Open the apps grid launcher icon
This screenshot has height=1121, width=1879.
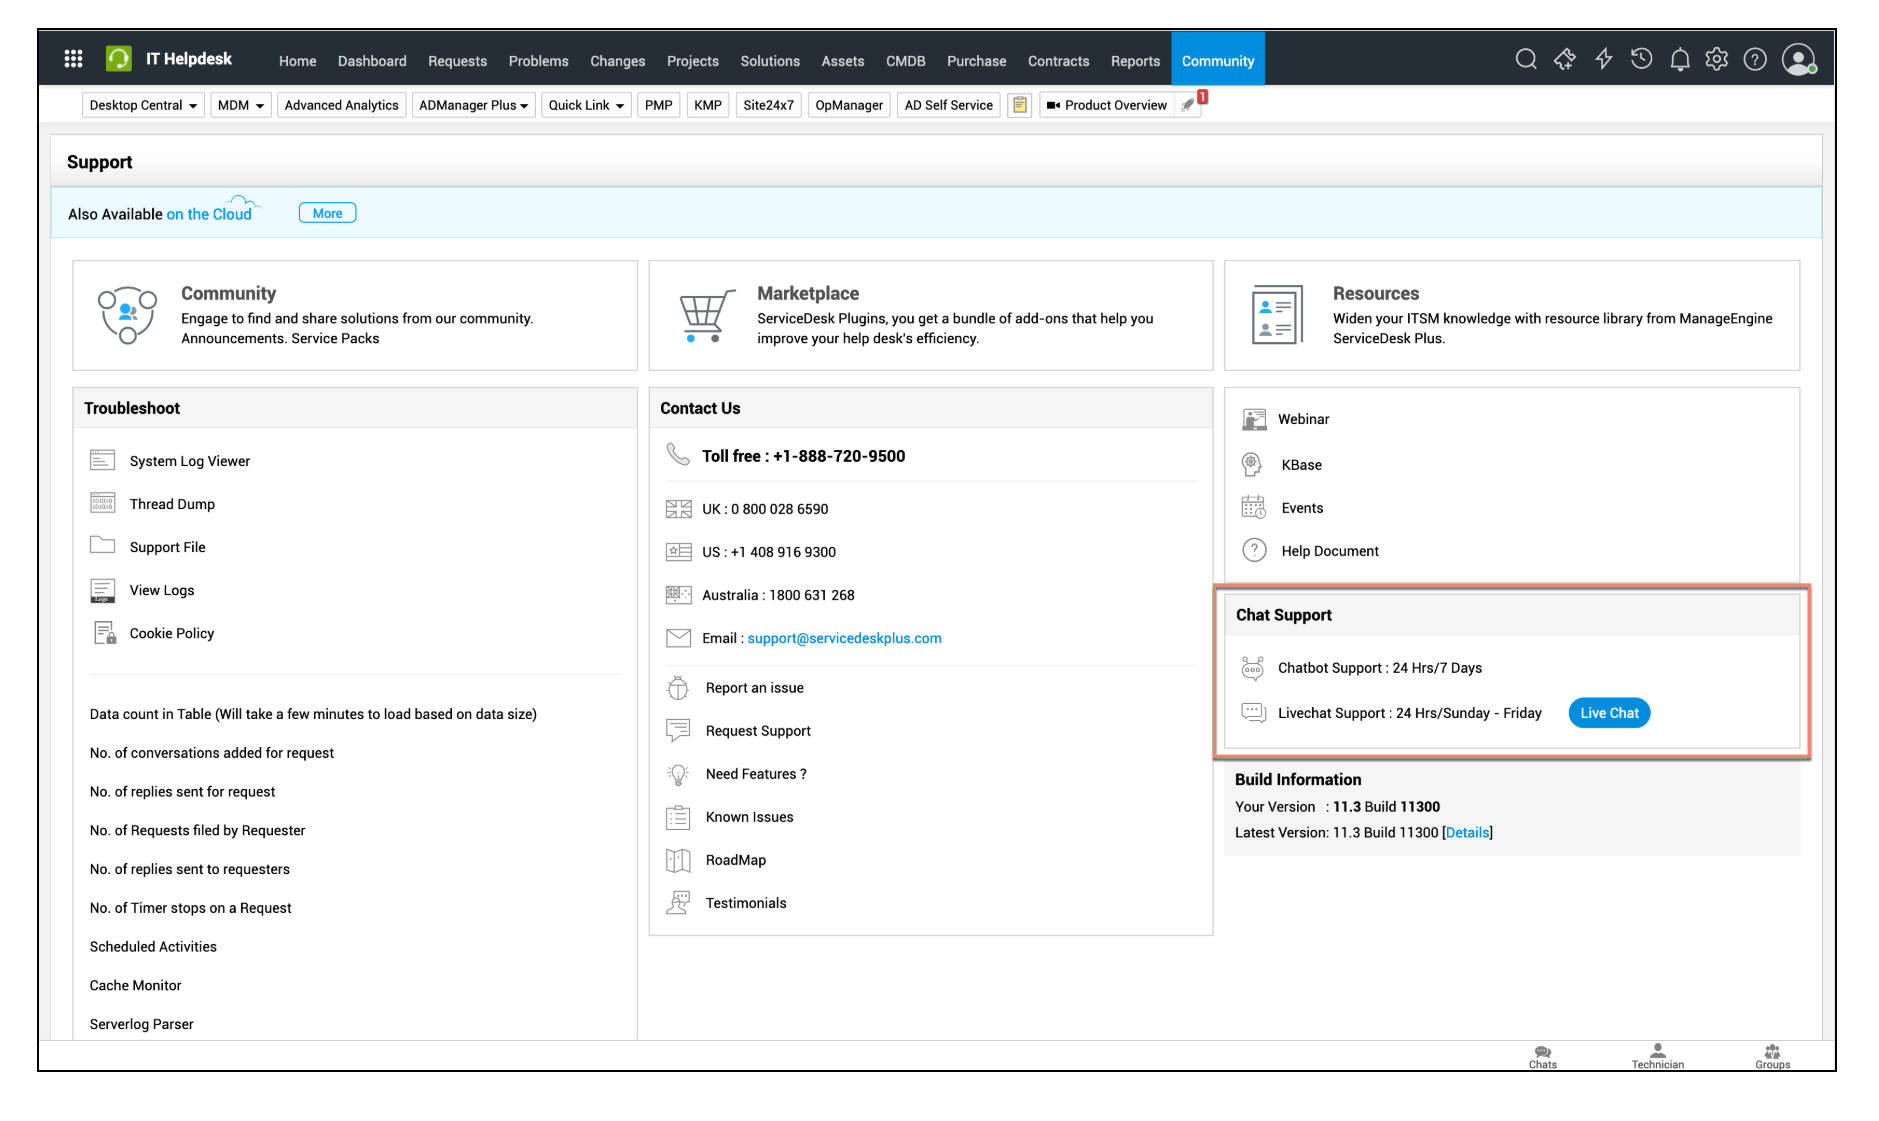pos(73,59)
